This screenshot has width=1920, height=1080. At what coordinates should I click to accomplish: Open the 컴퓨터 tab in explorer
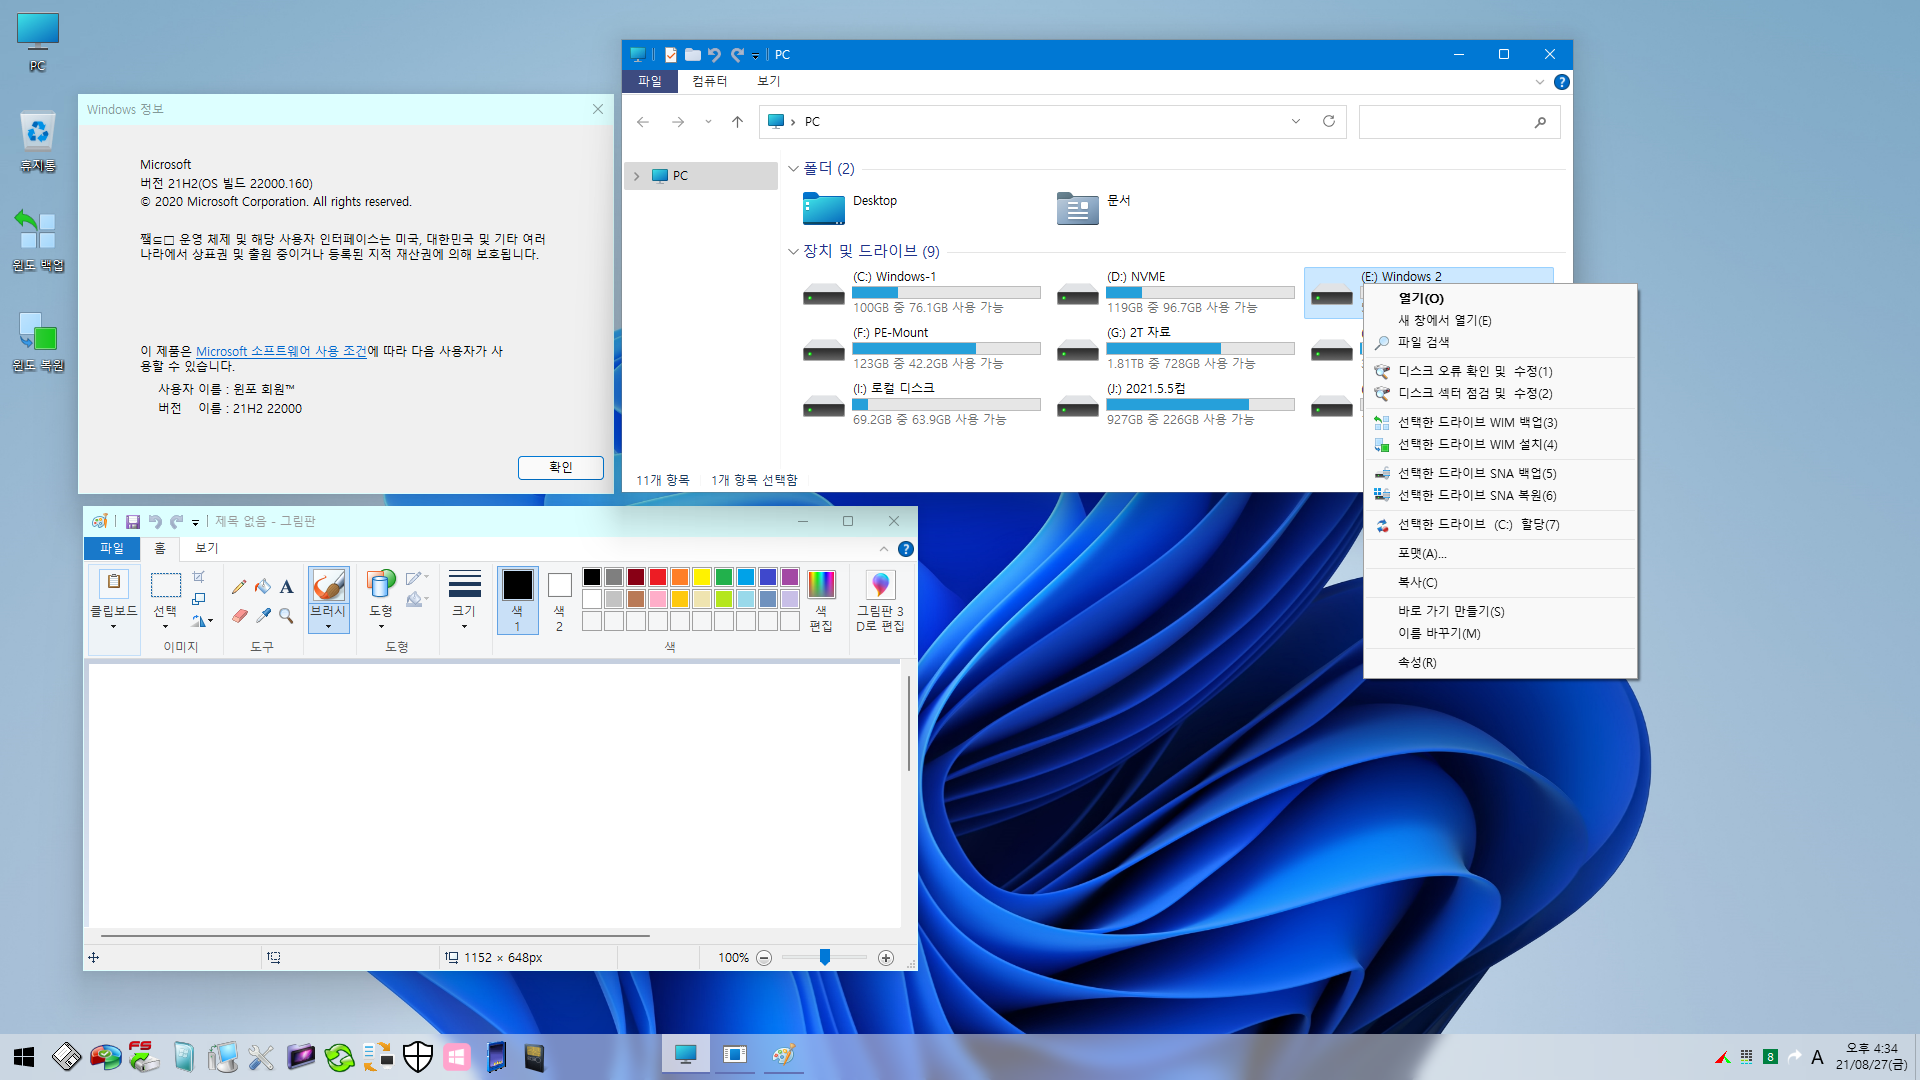[x=709, y=82]
